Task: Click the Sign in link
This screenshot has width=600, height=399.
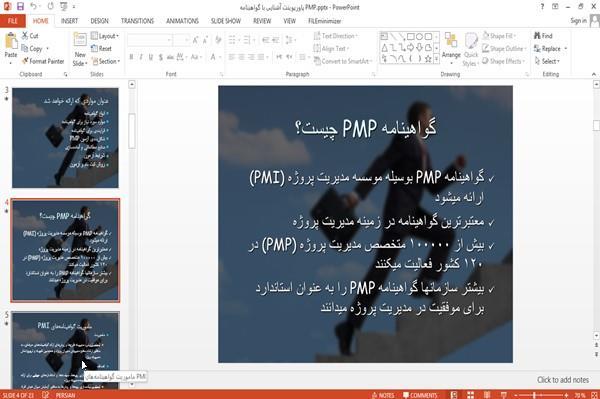Action: [578, 21]
